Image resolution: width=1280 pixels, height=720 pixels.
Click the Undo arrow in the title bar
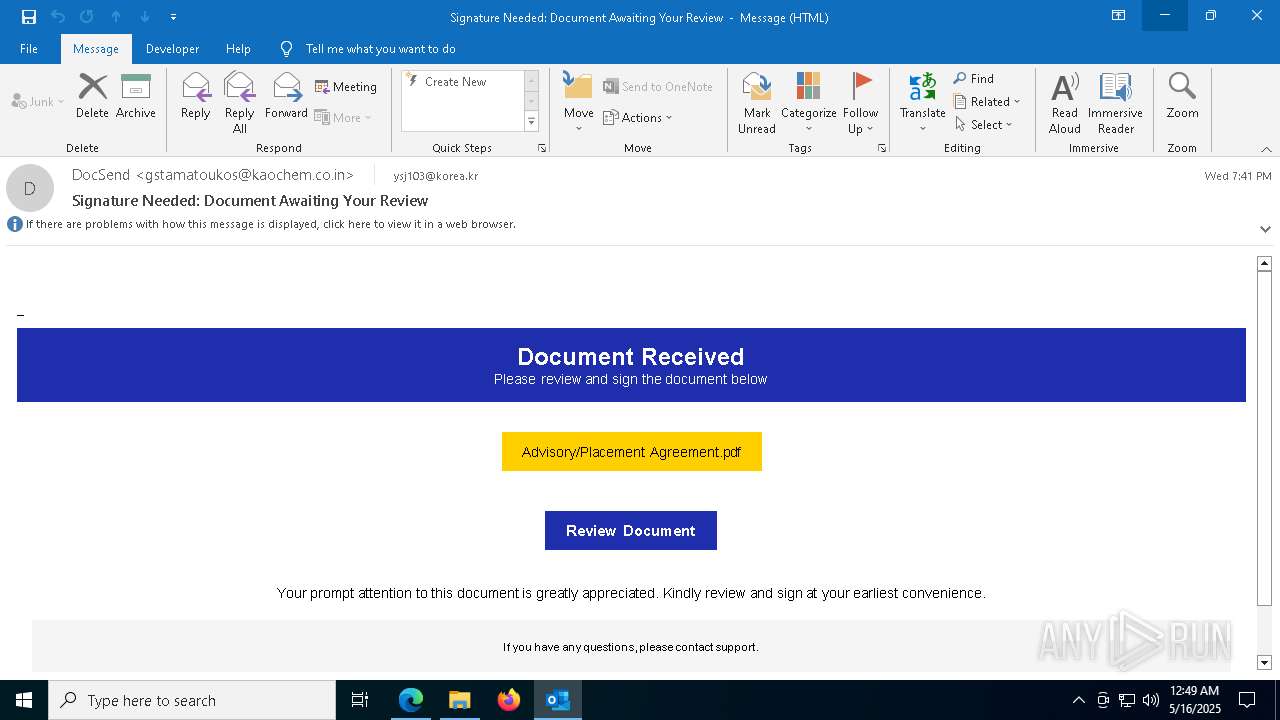pyautogui.click(x=58, y=17)
